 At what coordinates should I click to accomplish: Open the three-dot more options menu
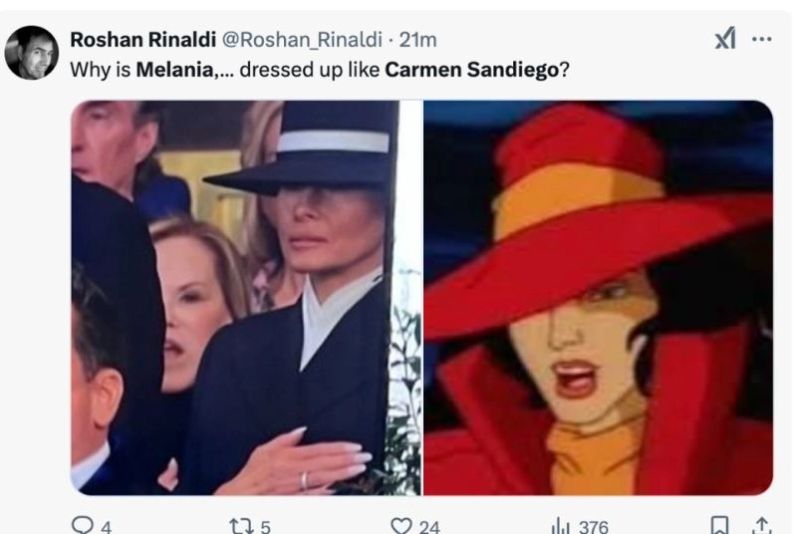coord(762,38)
